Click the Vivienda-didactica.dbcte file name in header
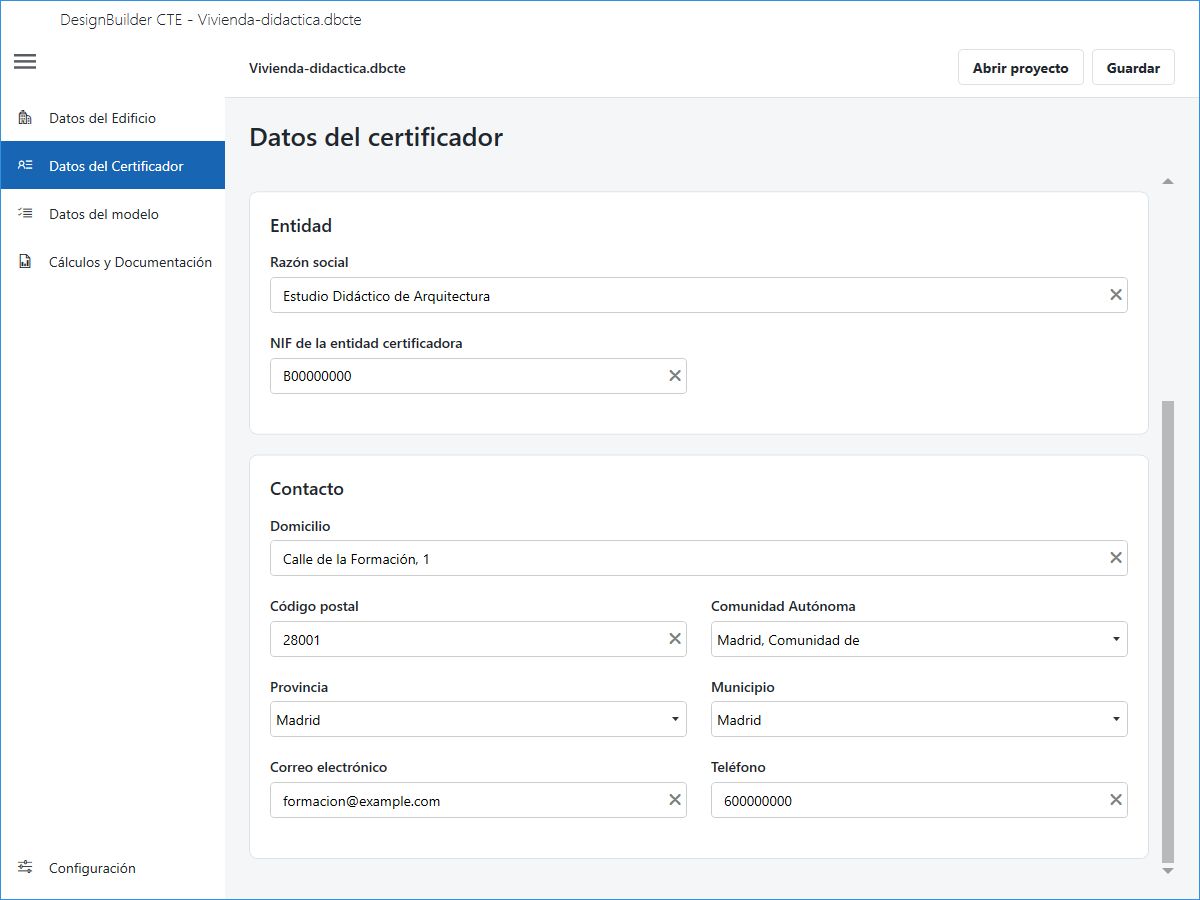 [327, 69]
